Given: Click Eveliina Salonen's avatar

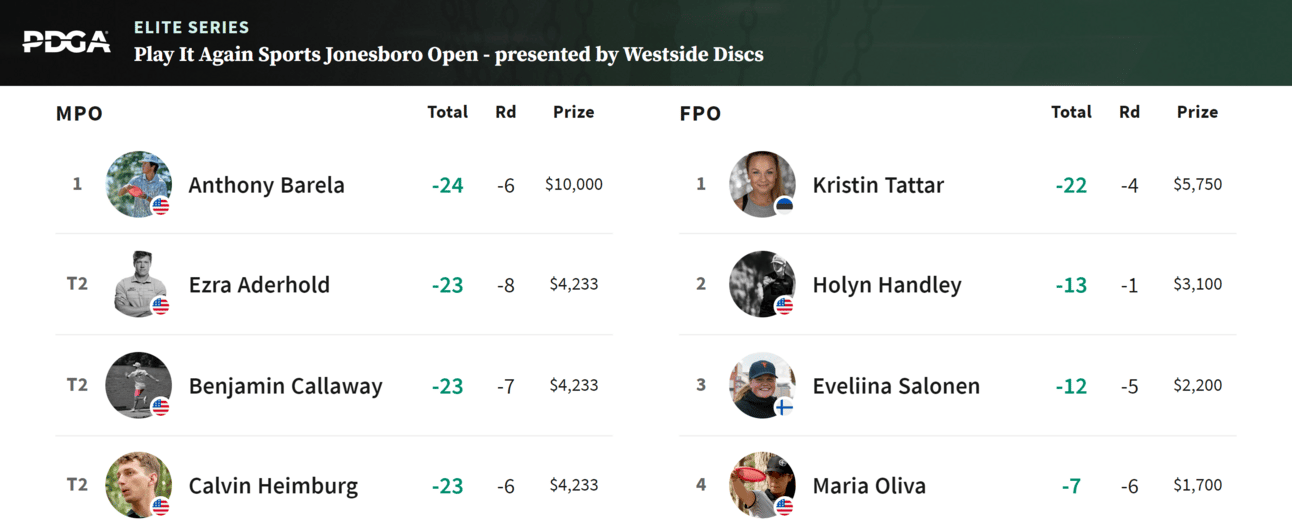Looking at the screenshot, I should (x=763, y=385).
